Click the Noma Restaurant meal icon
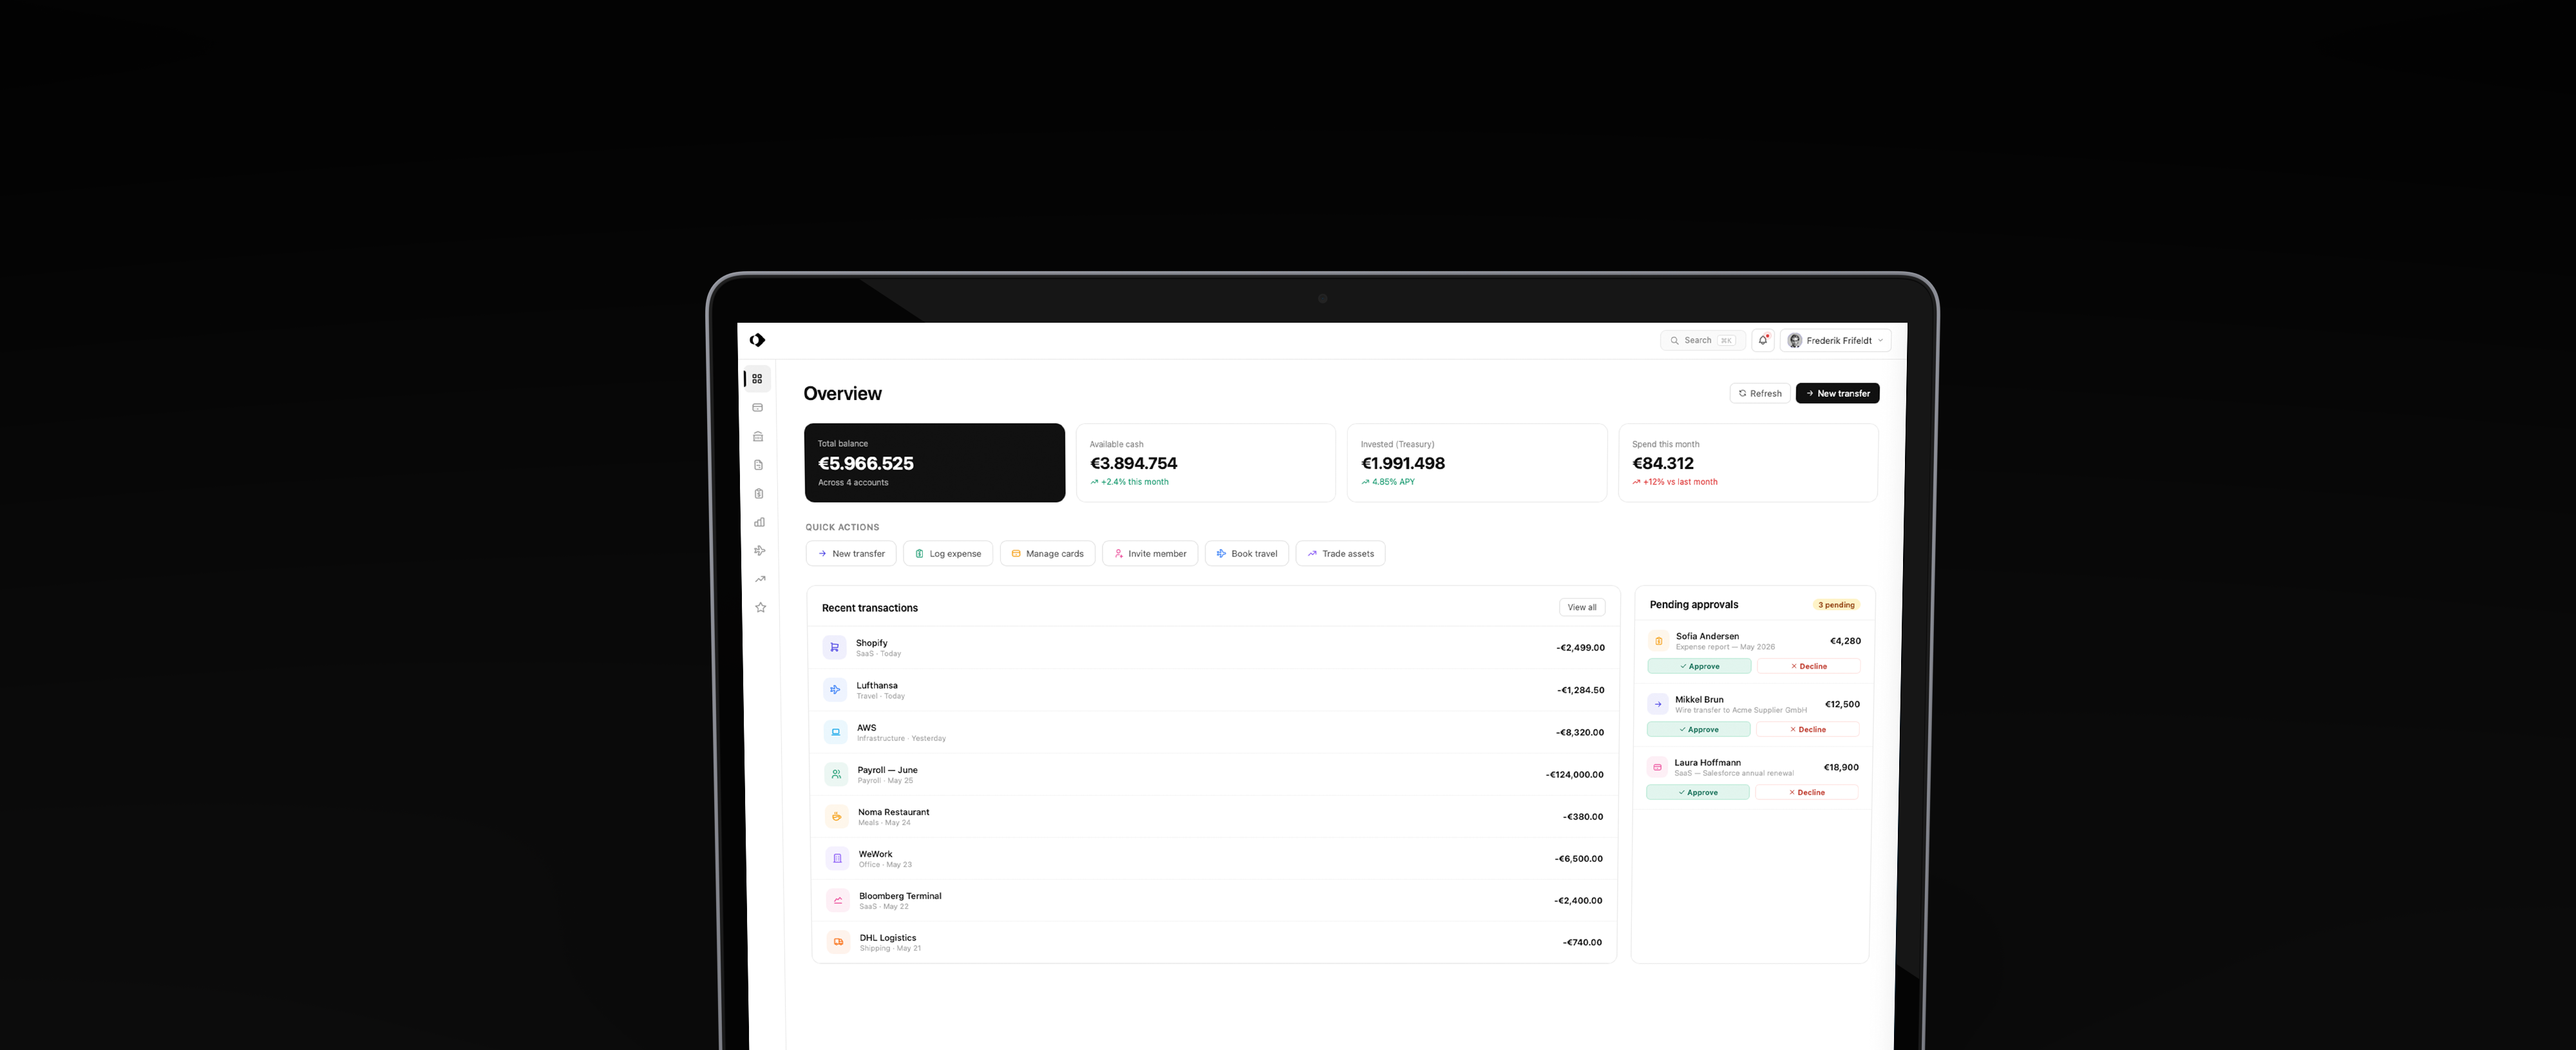This screenshot has height=1050, width=2576. (x=837, y=816)
